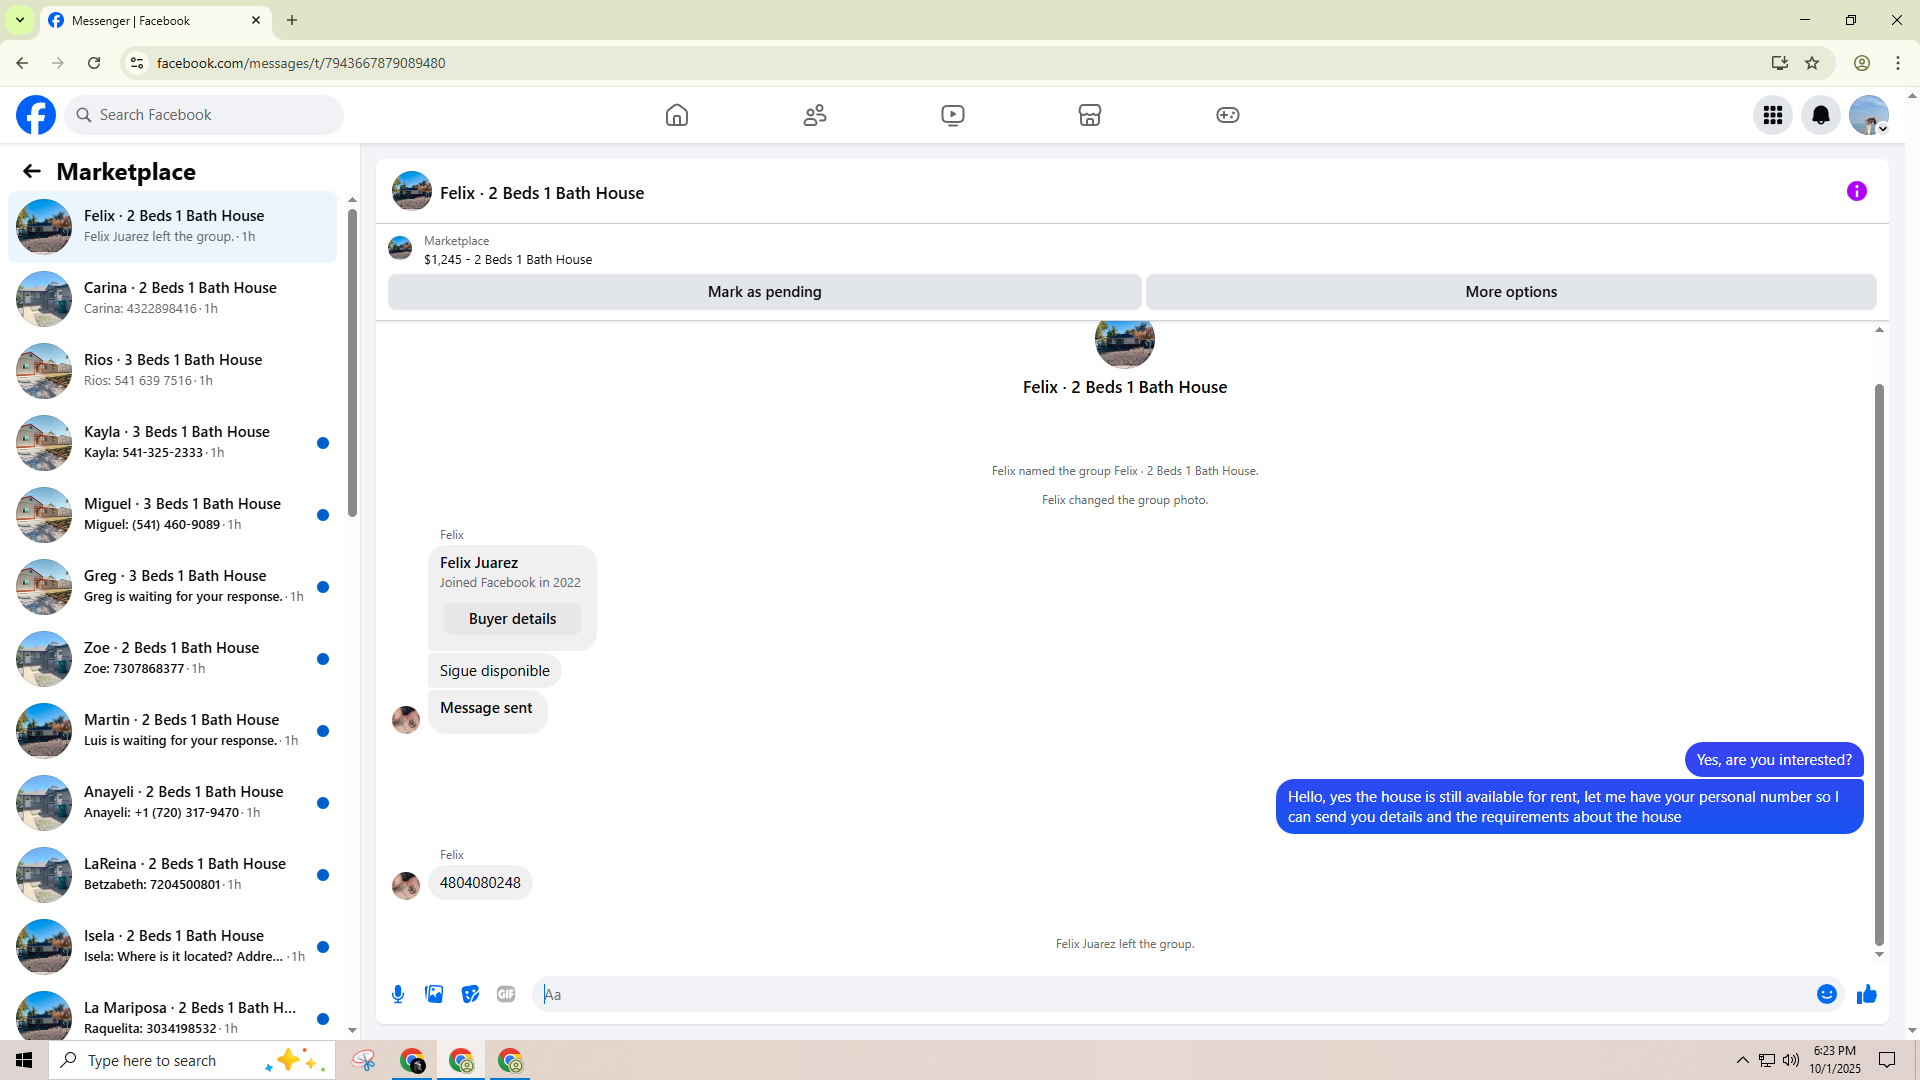Click the $1,245 listing link
Screen dimensions: 1920x1080
[x=508, y=260]
